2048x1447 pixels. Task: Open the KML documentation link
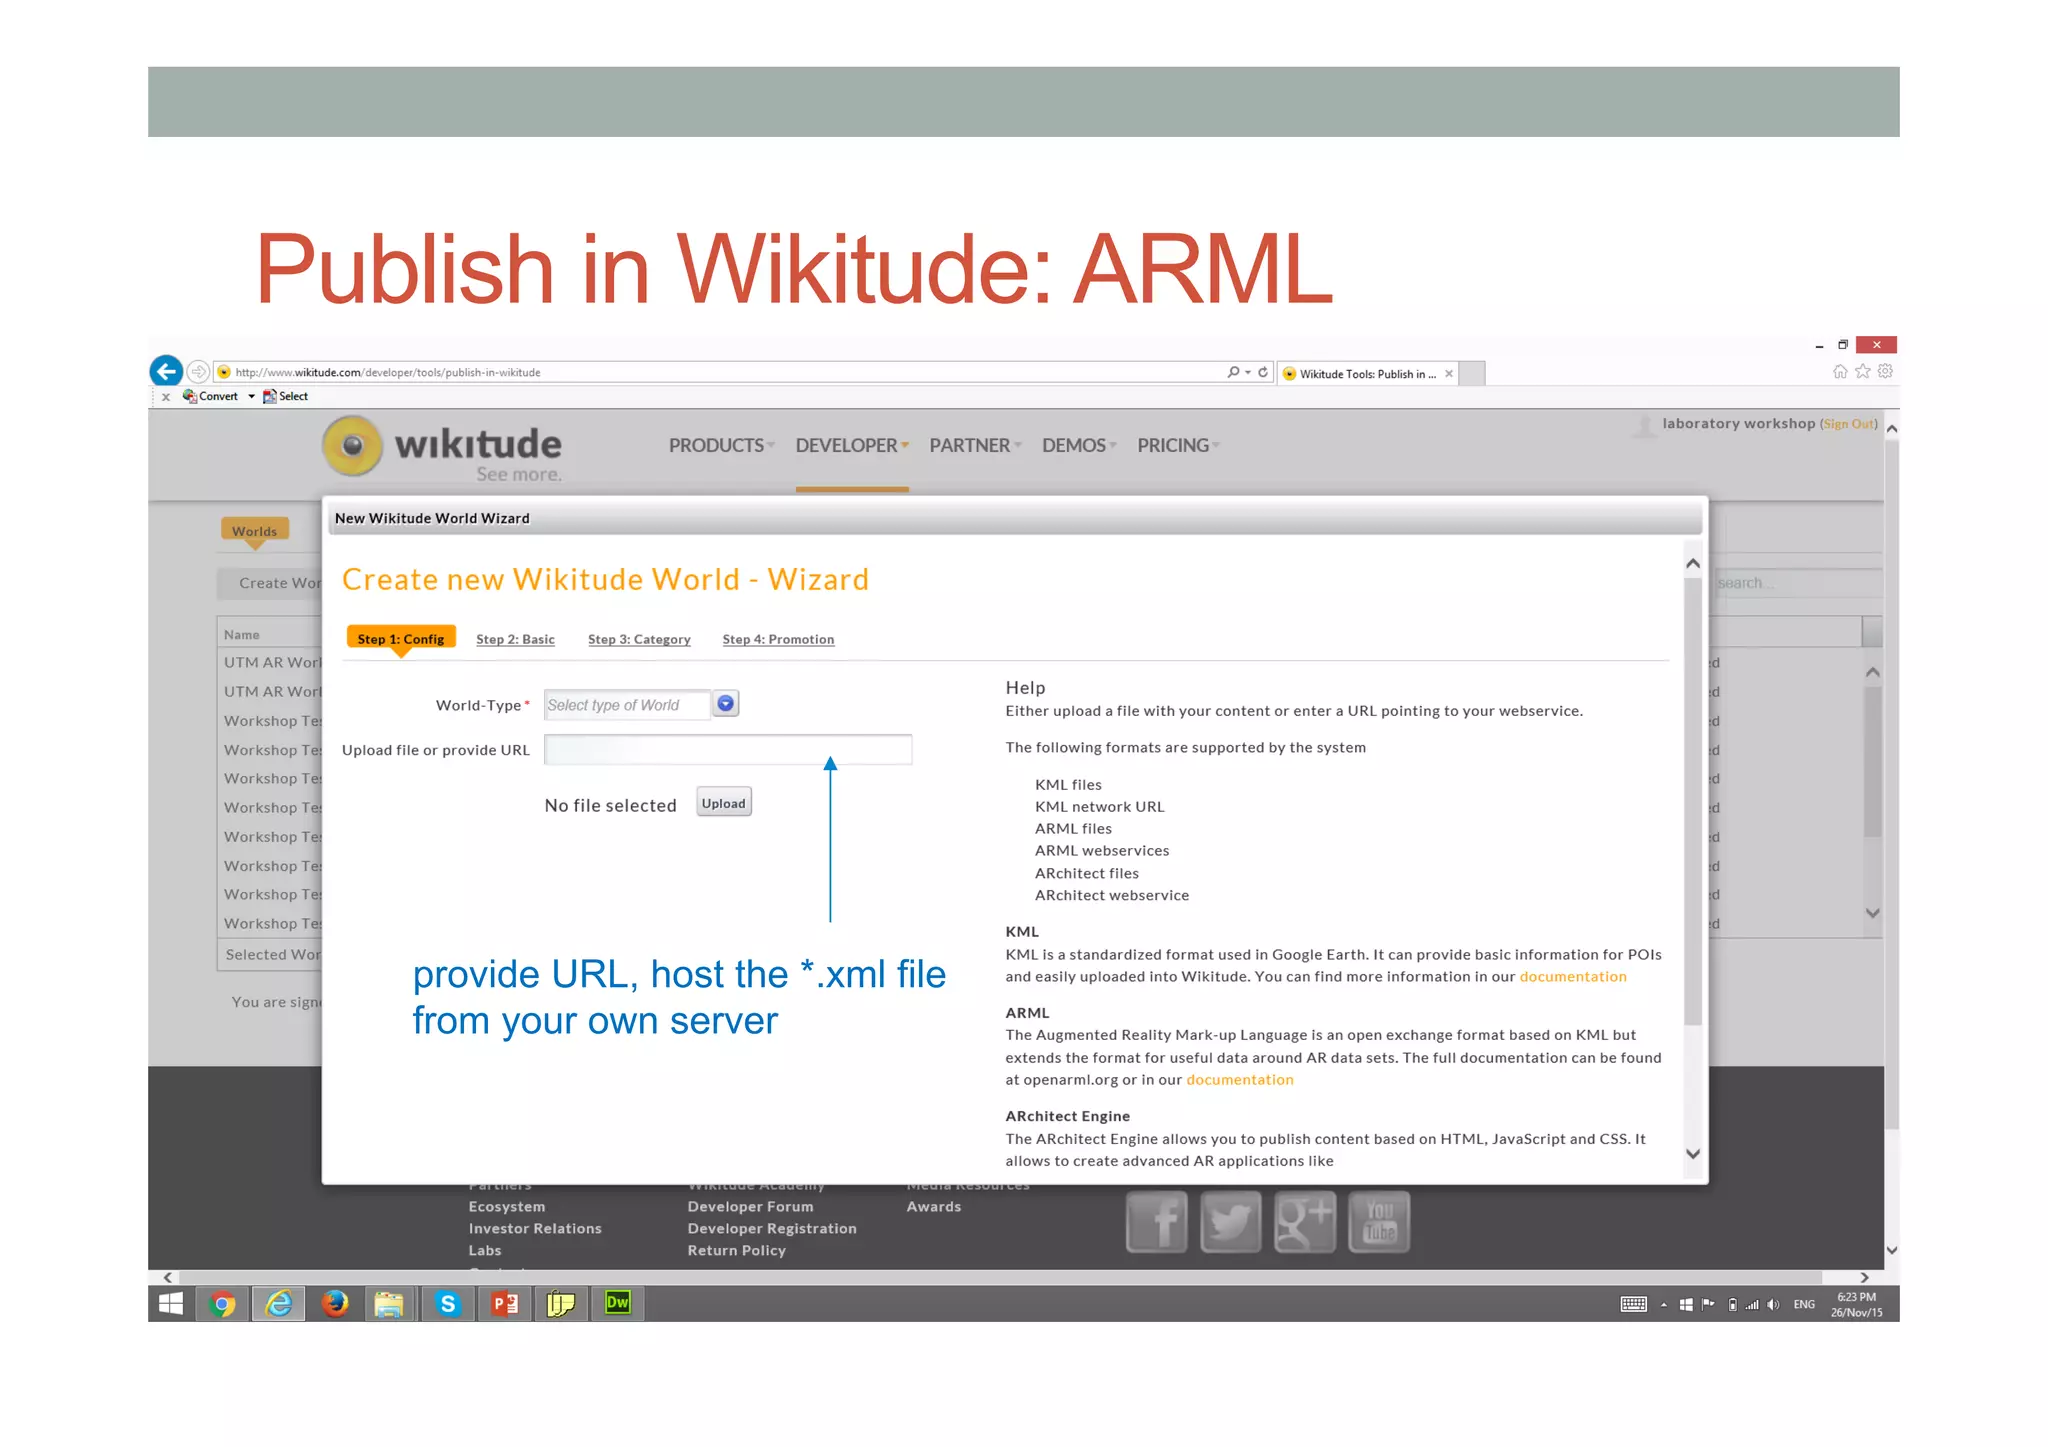[1573, 977]
